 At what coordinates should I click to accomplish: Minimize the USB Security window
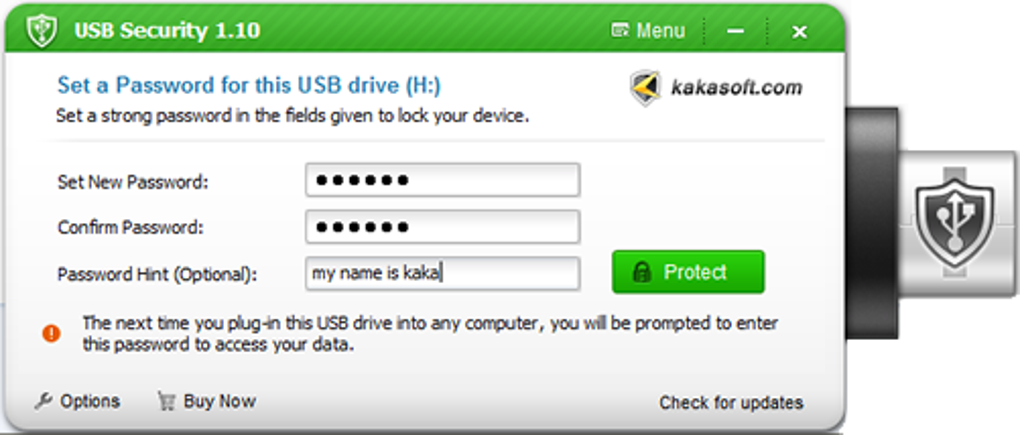(x=736, y=31)
